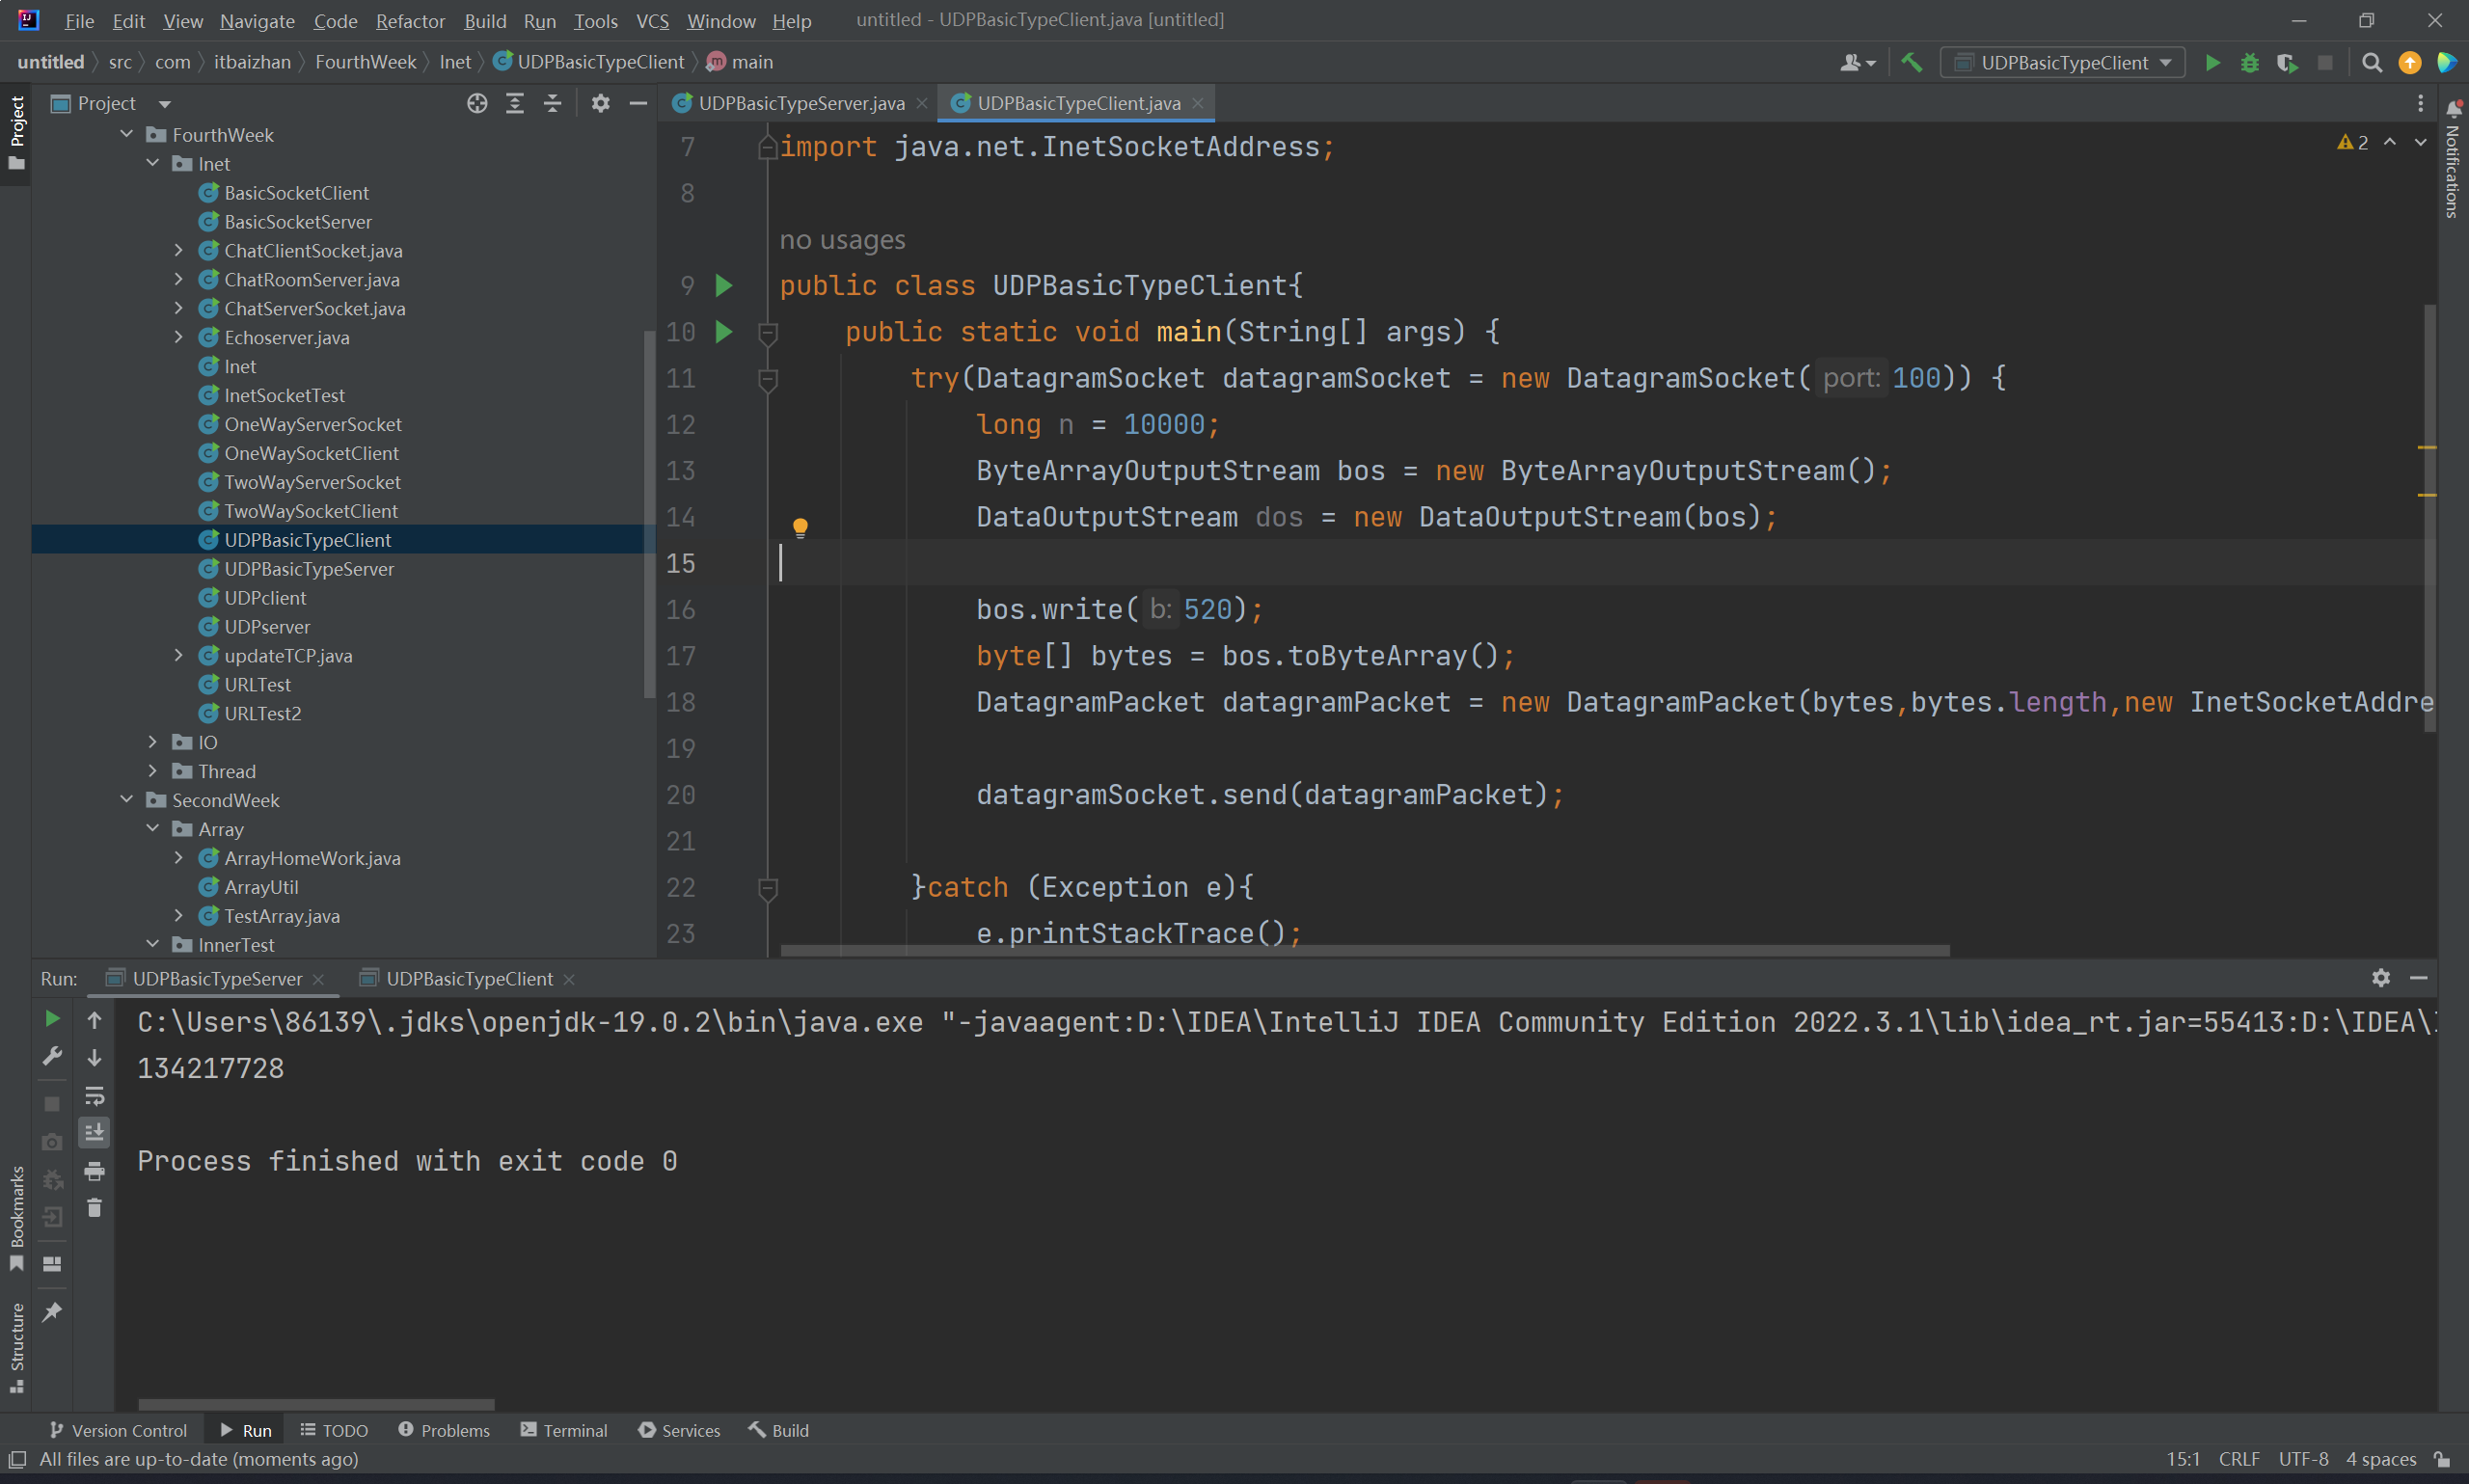Toggle soft-wrap in Run console
Viewport: 2469px width, 1484px height.
coord(94,1095)
